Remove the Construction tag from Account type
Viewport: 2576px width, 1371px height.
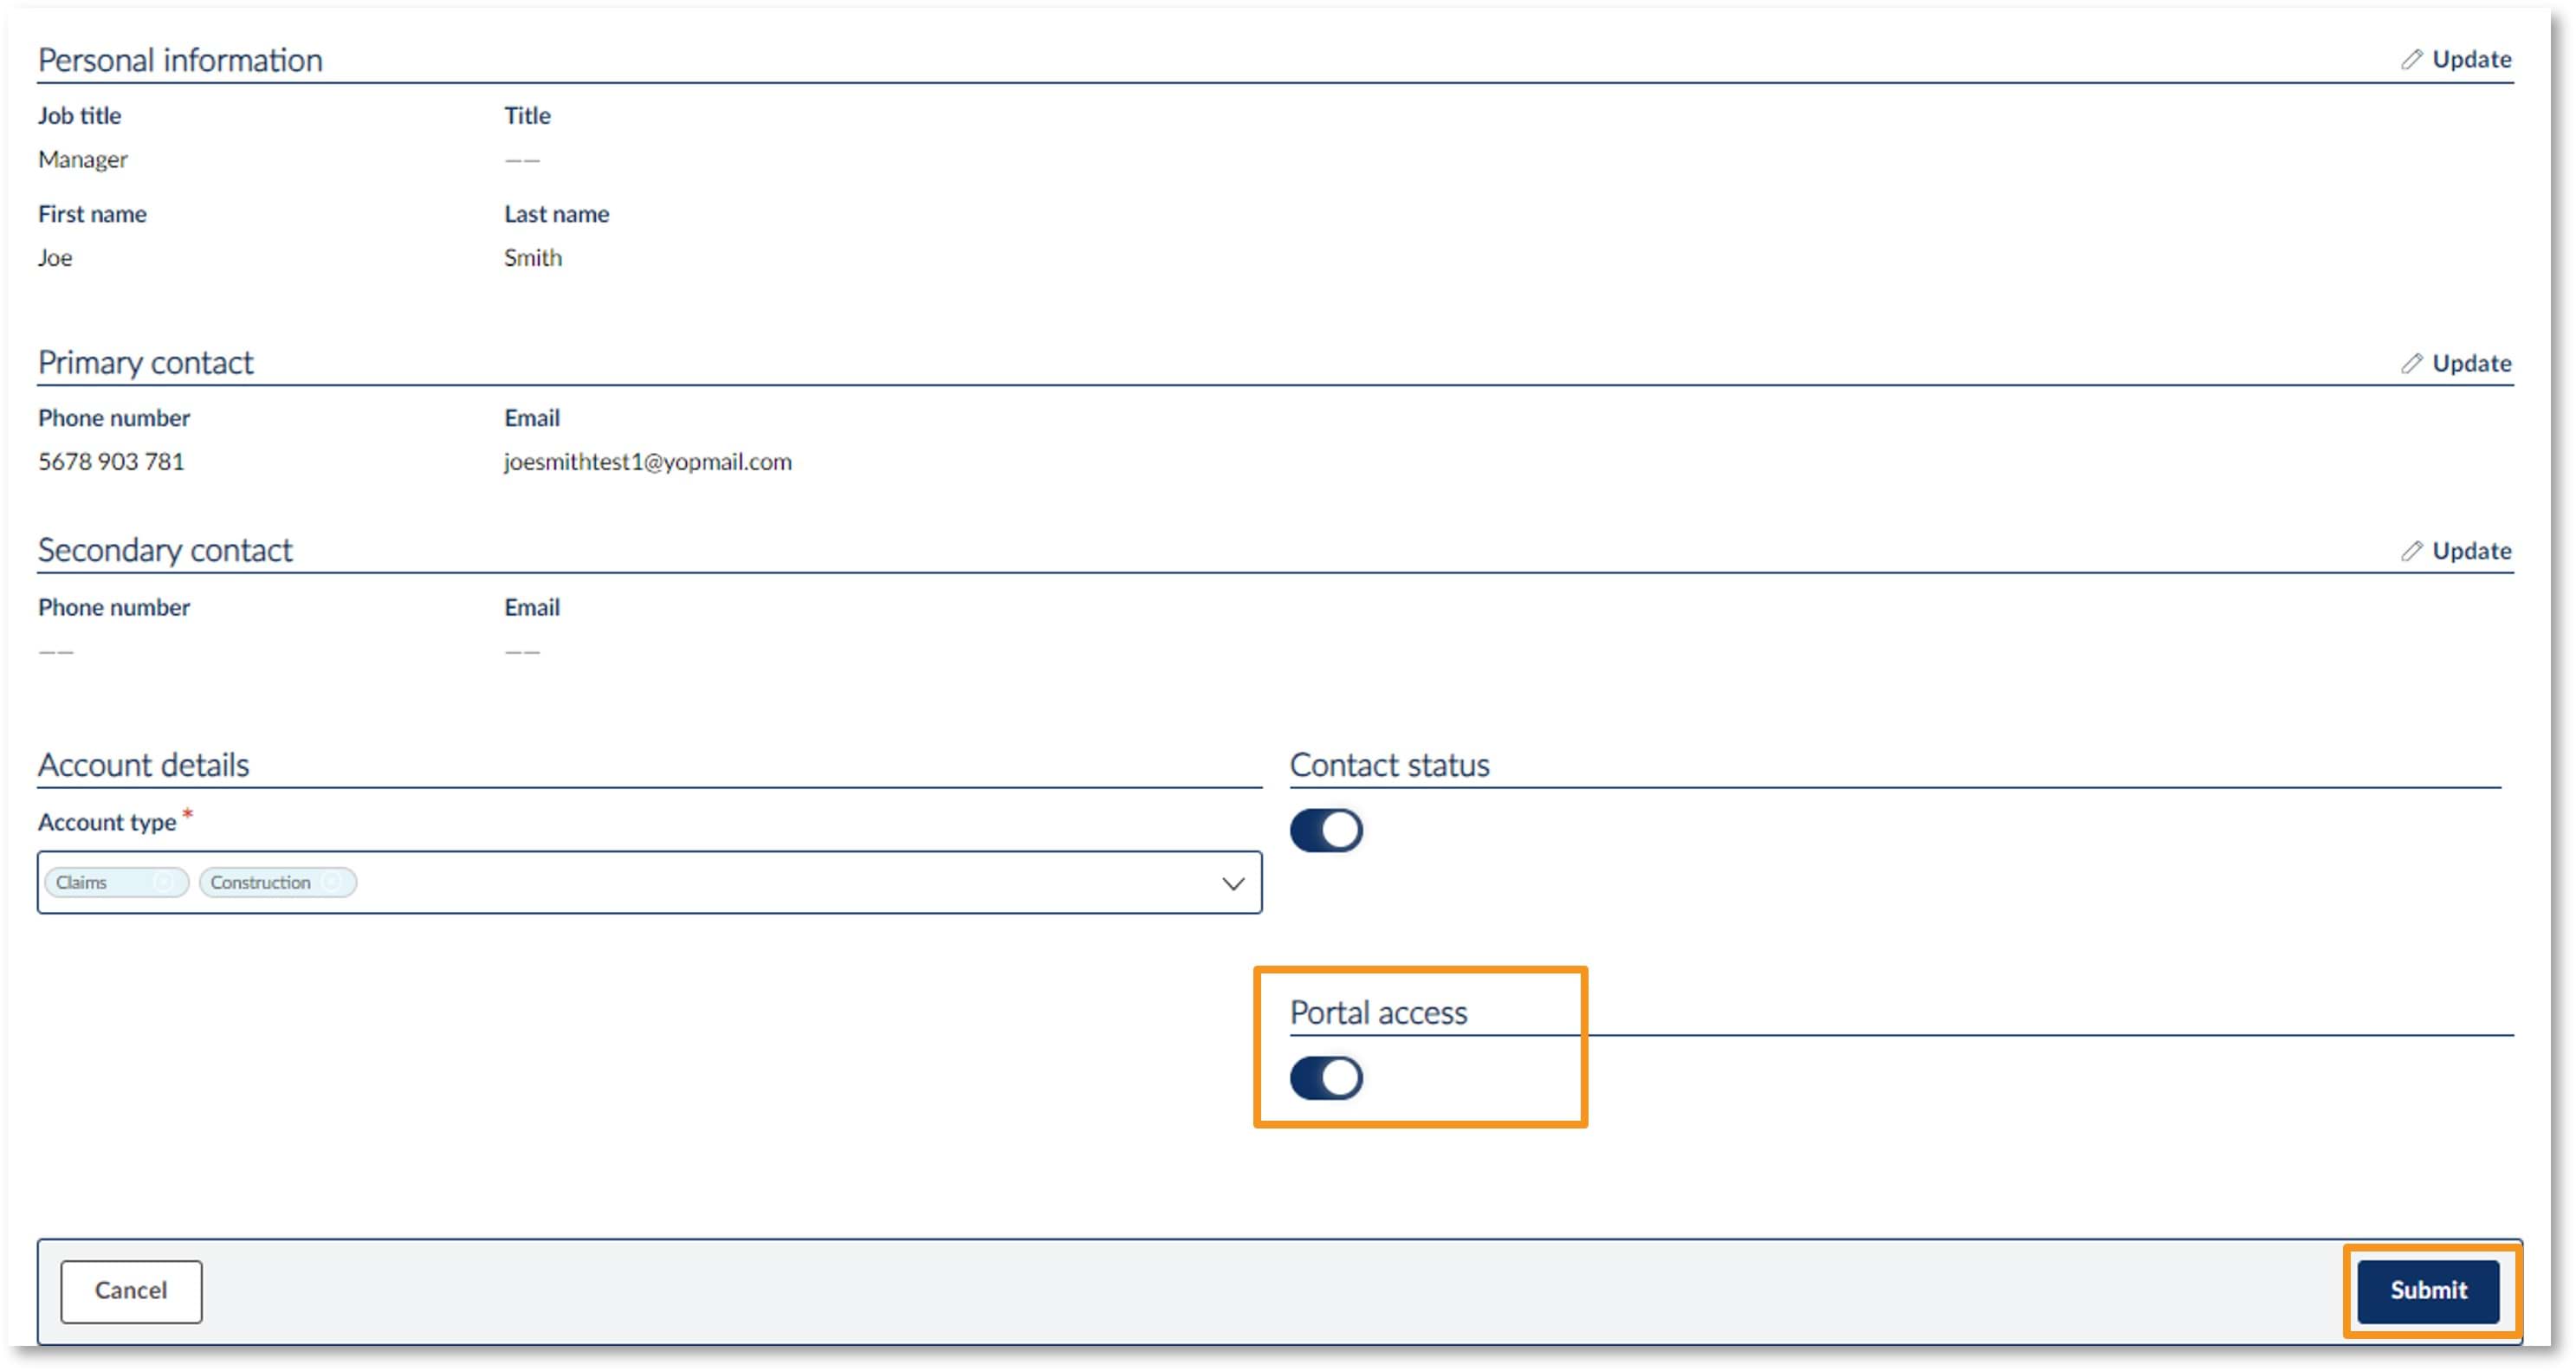tap(333, 882)
